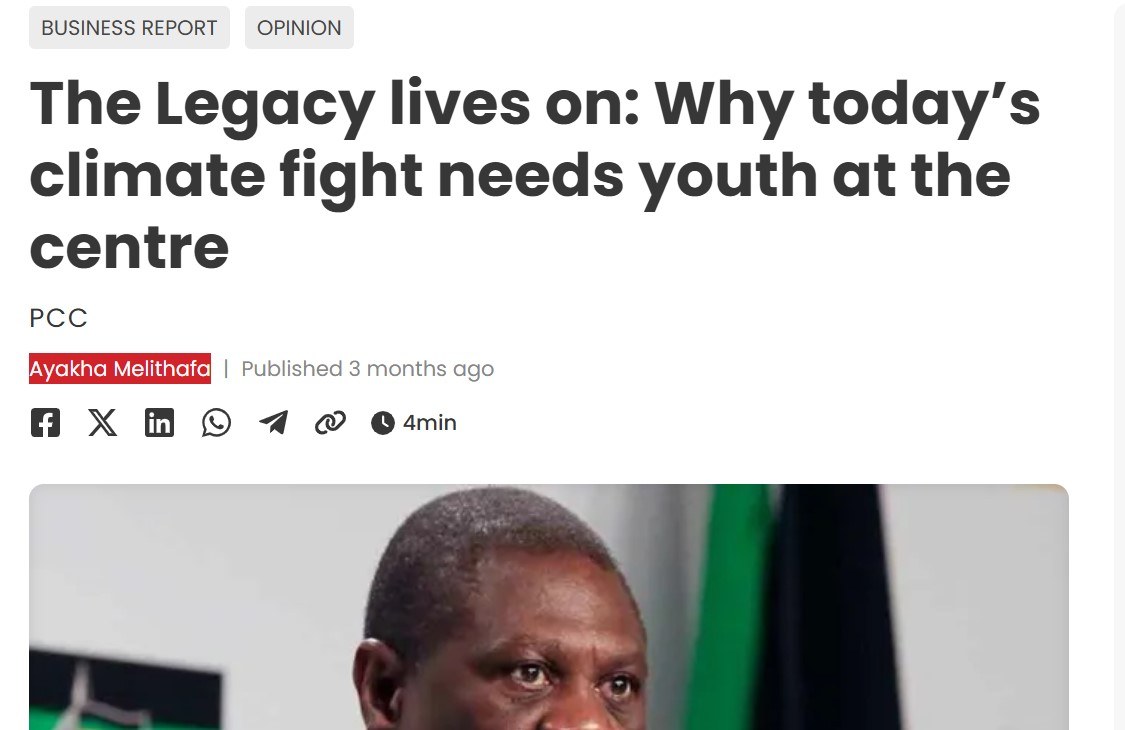Copy the article link using chain icon
This screenshot has height=730, width=1125.
330,423
